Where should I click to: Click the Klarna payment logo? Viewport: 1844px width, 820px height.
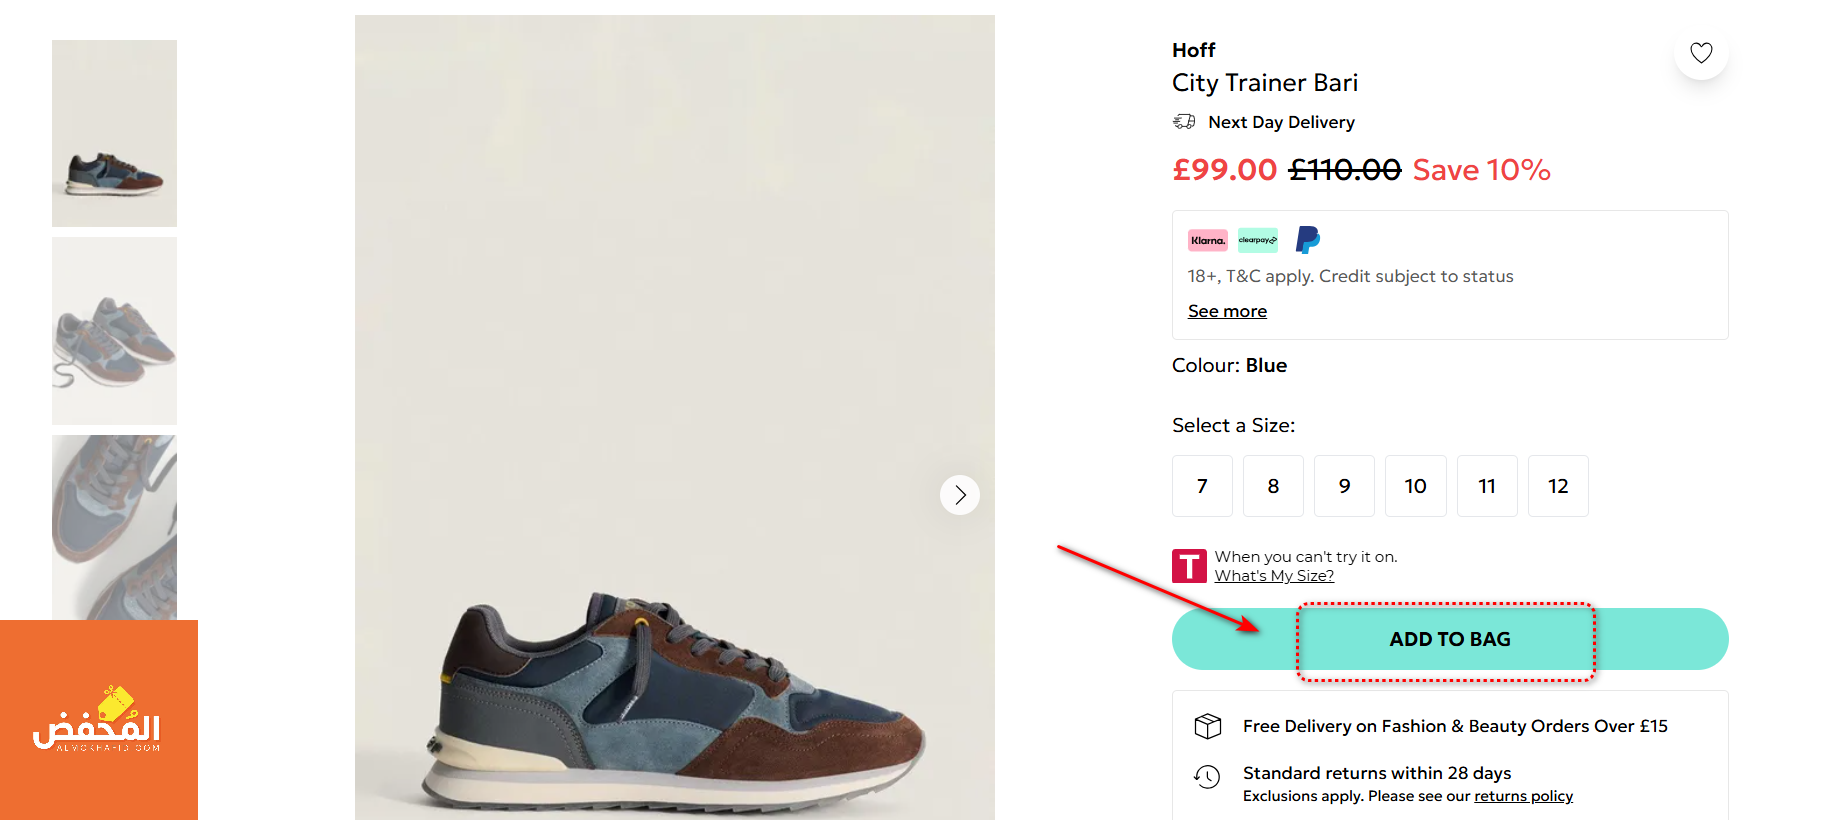point(1208,240)
